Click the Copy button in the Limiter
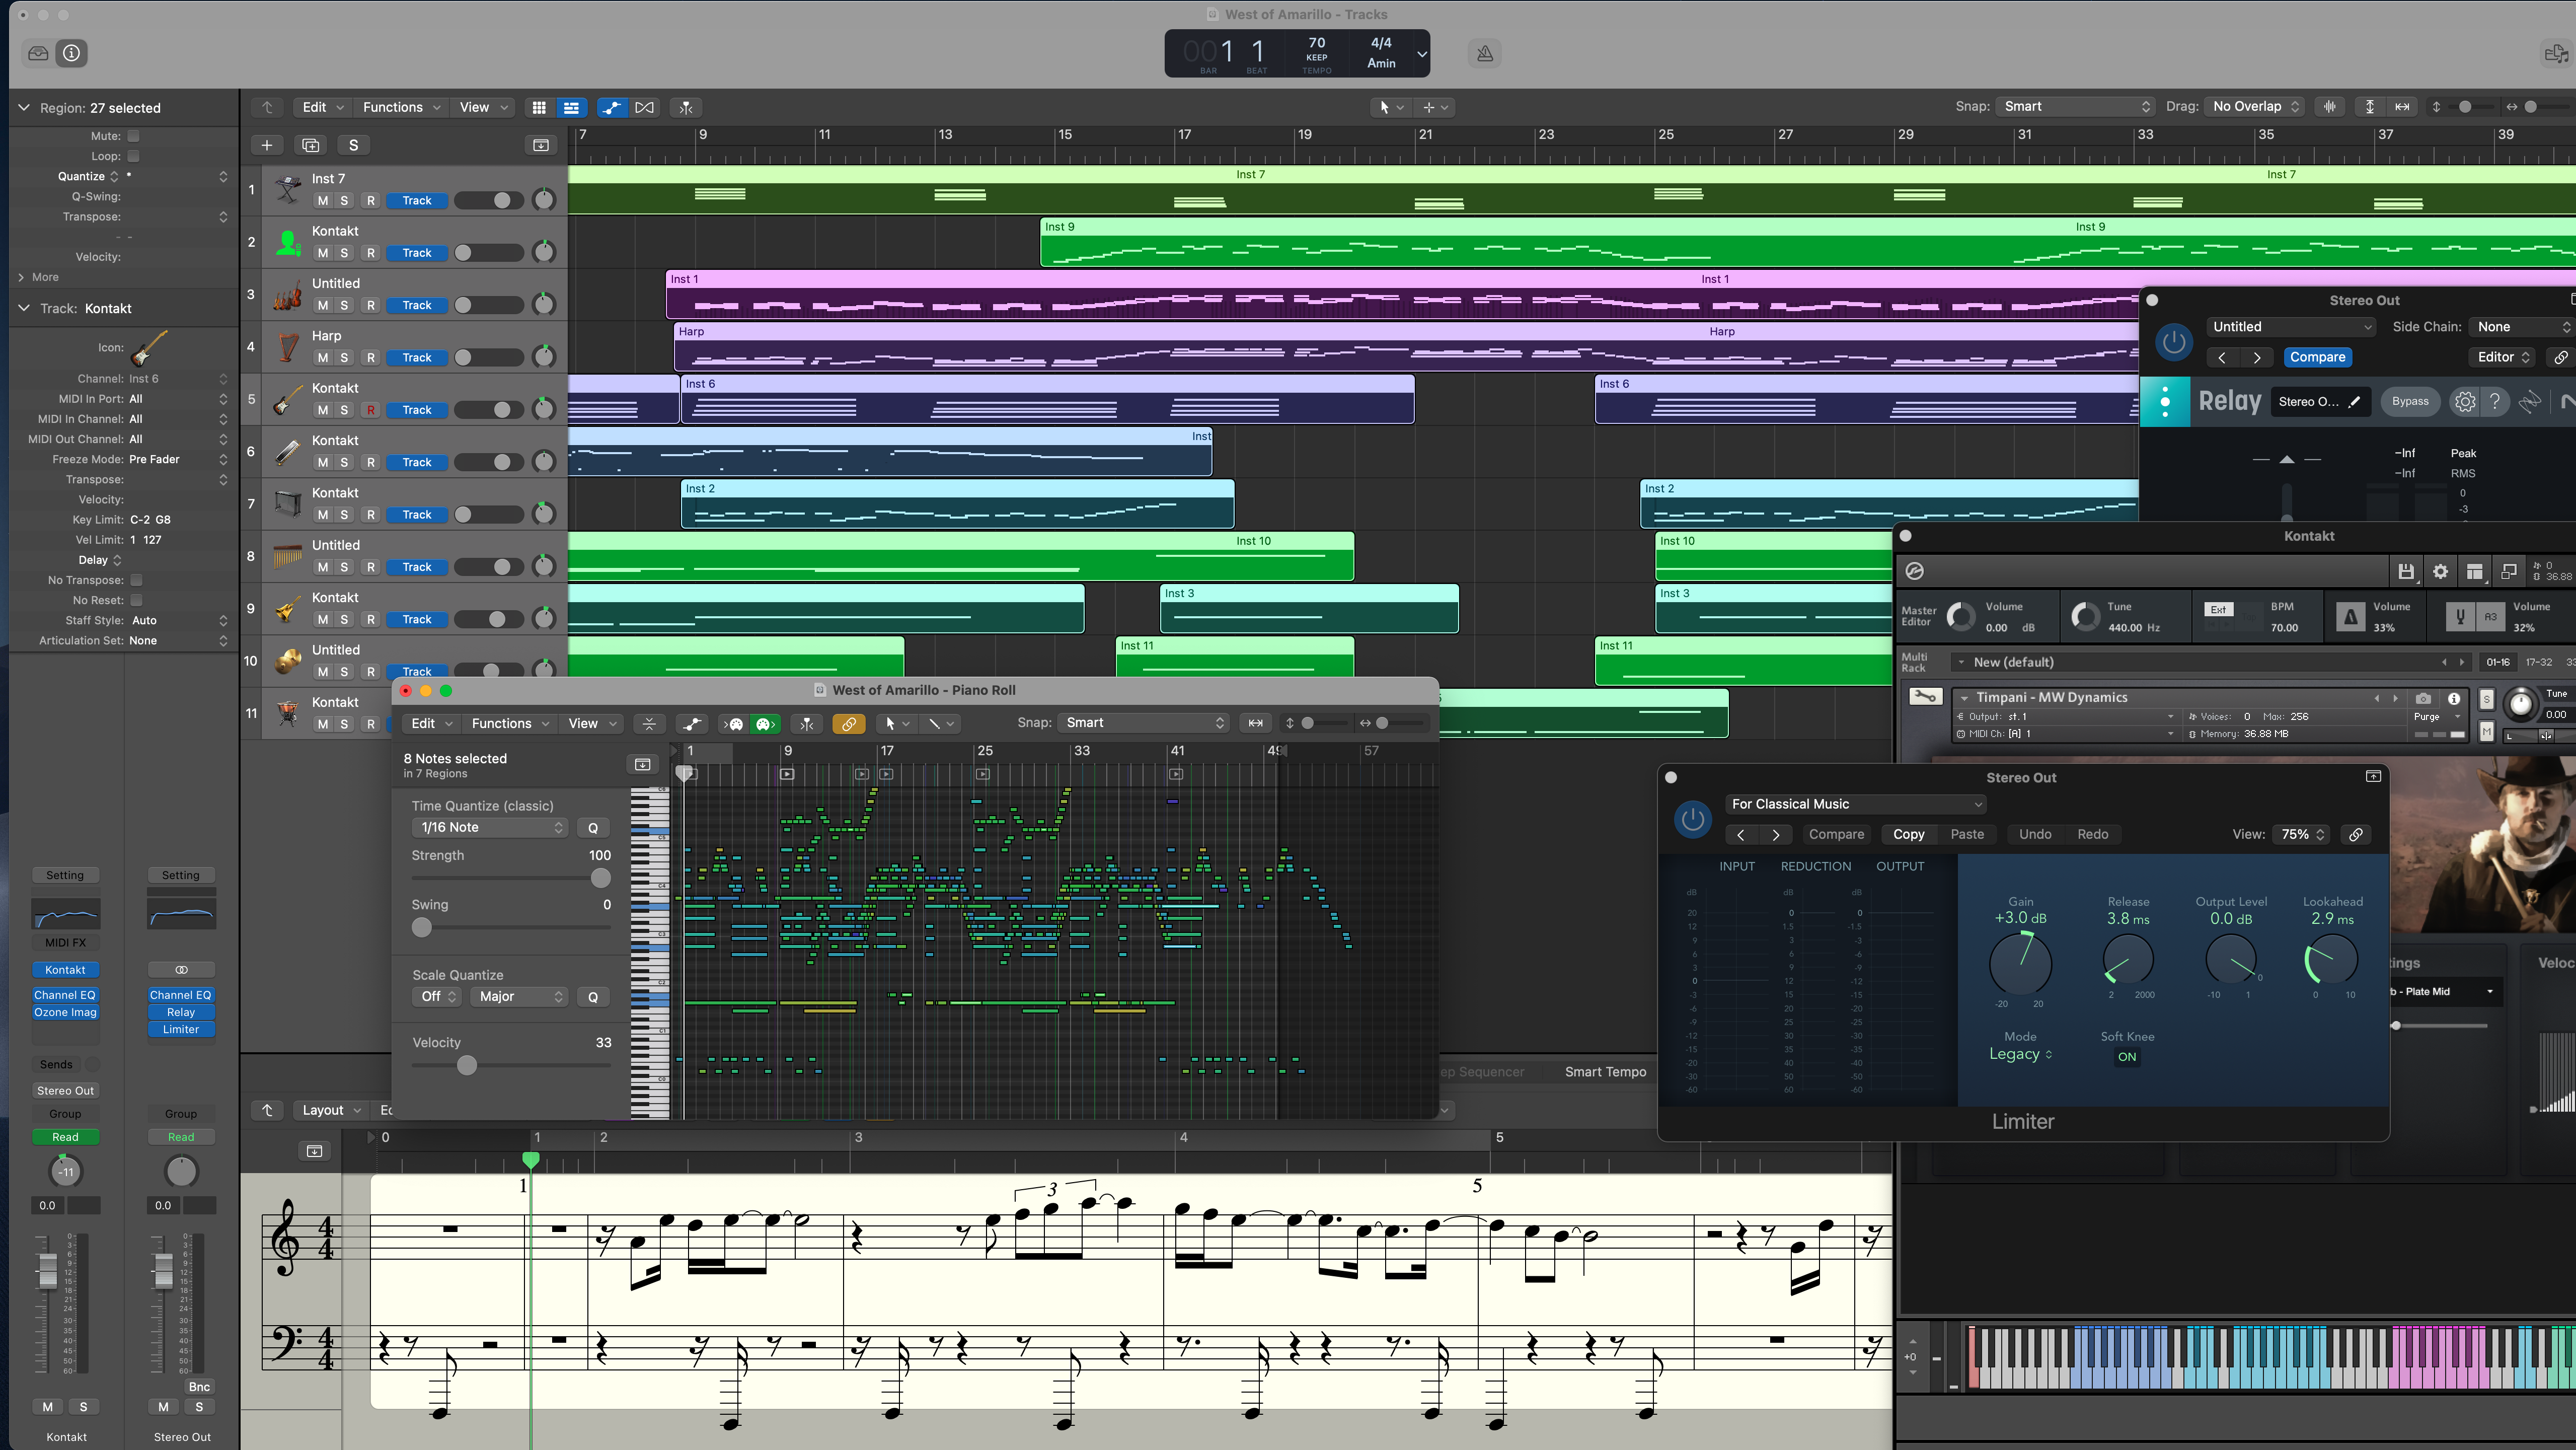 click(x=1908, y=834)
